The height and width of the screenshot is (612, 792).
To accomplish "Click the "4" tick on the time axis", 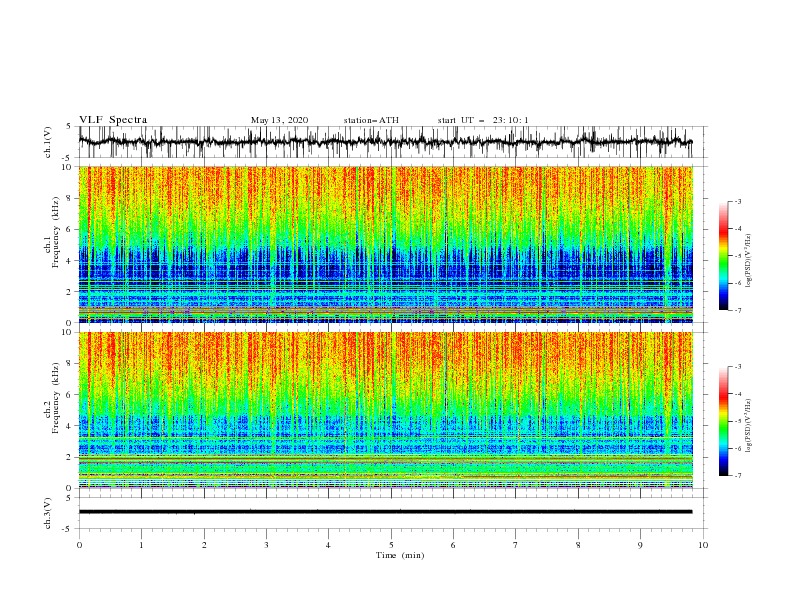I will 328,545.
